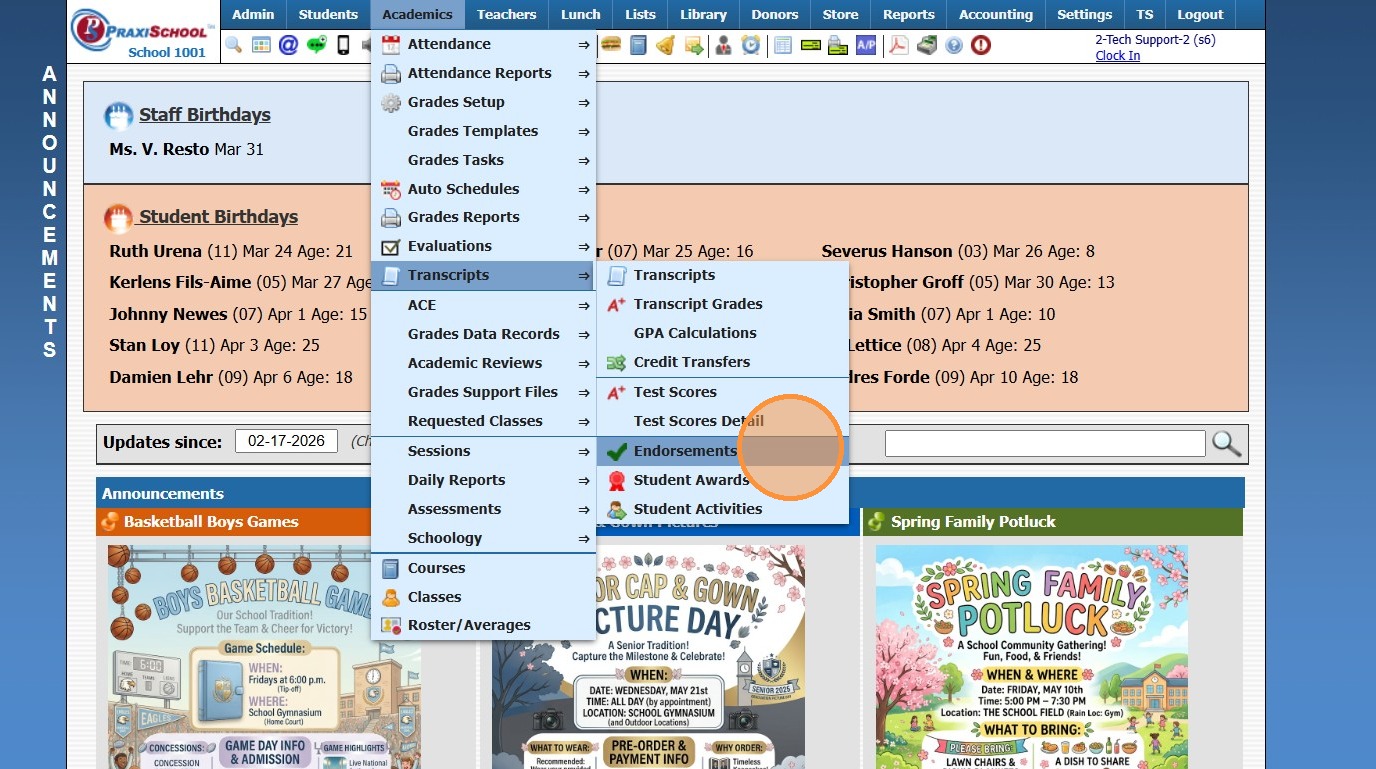Click the yellow note with green arrow icon
This screenshot has width=1376, height=769.
tap(693, 45)
